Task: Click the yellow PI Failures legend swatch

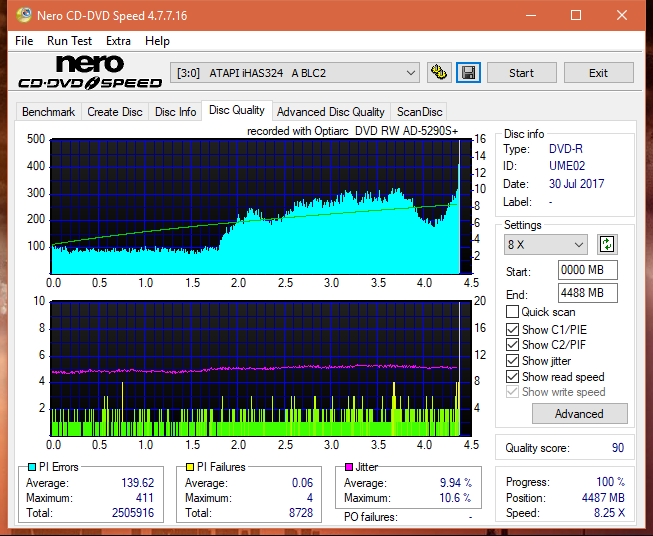Action: [190, 467]
